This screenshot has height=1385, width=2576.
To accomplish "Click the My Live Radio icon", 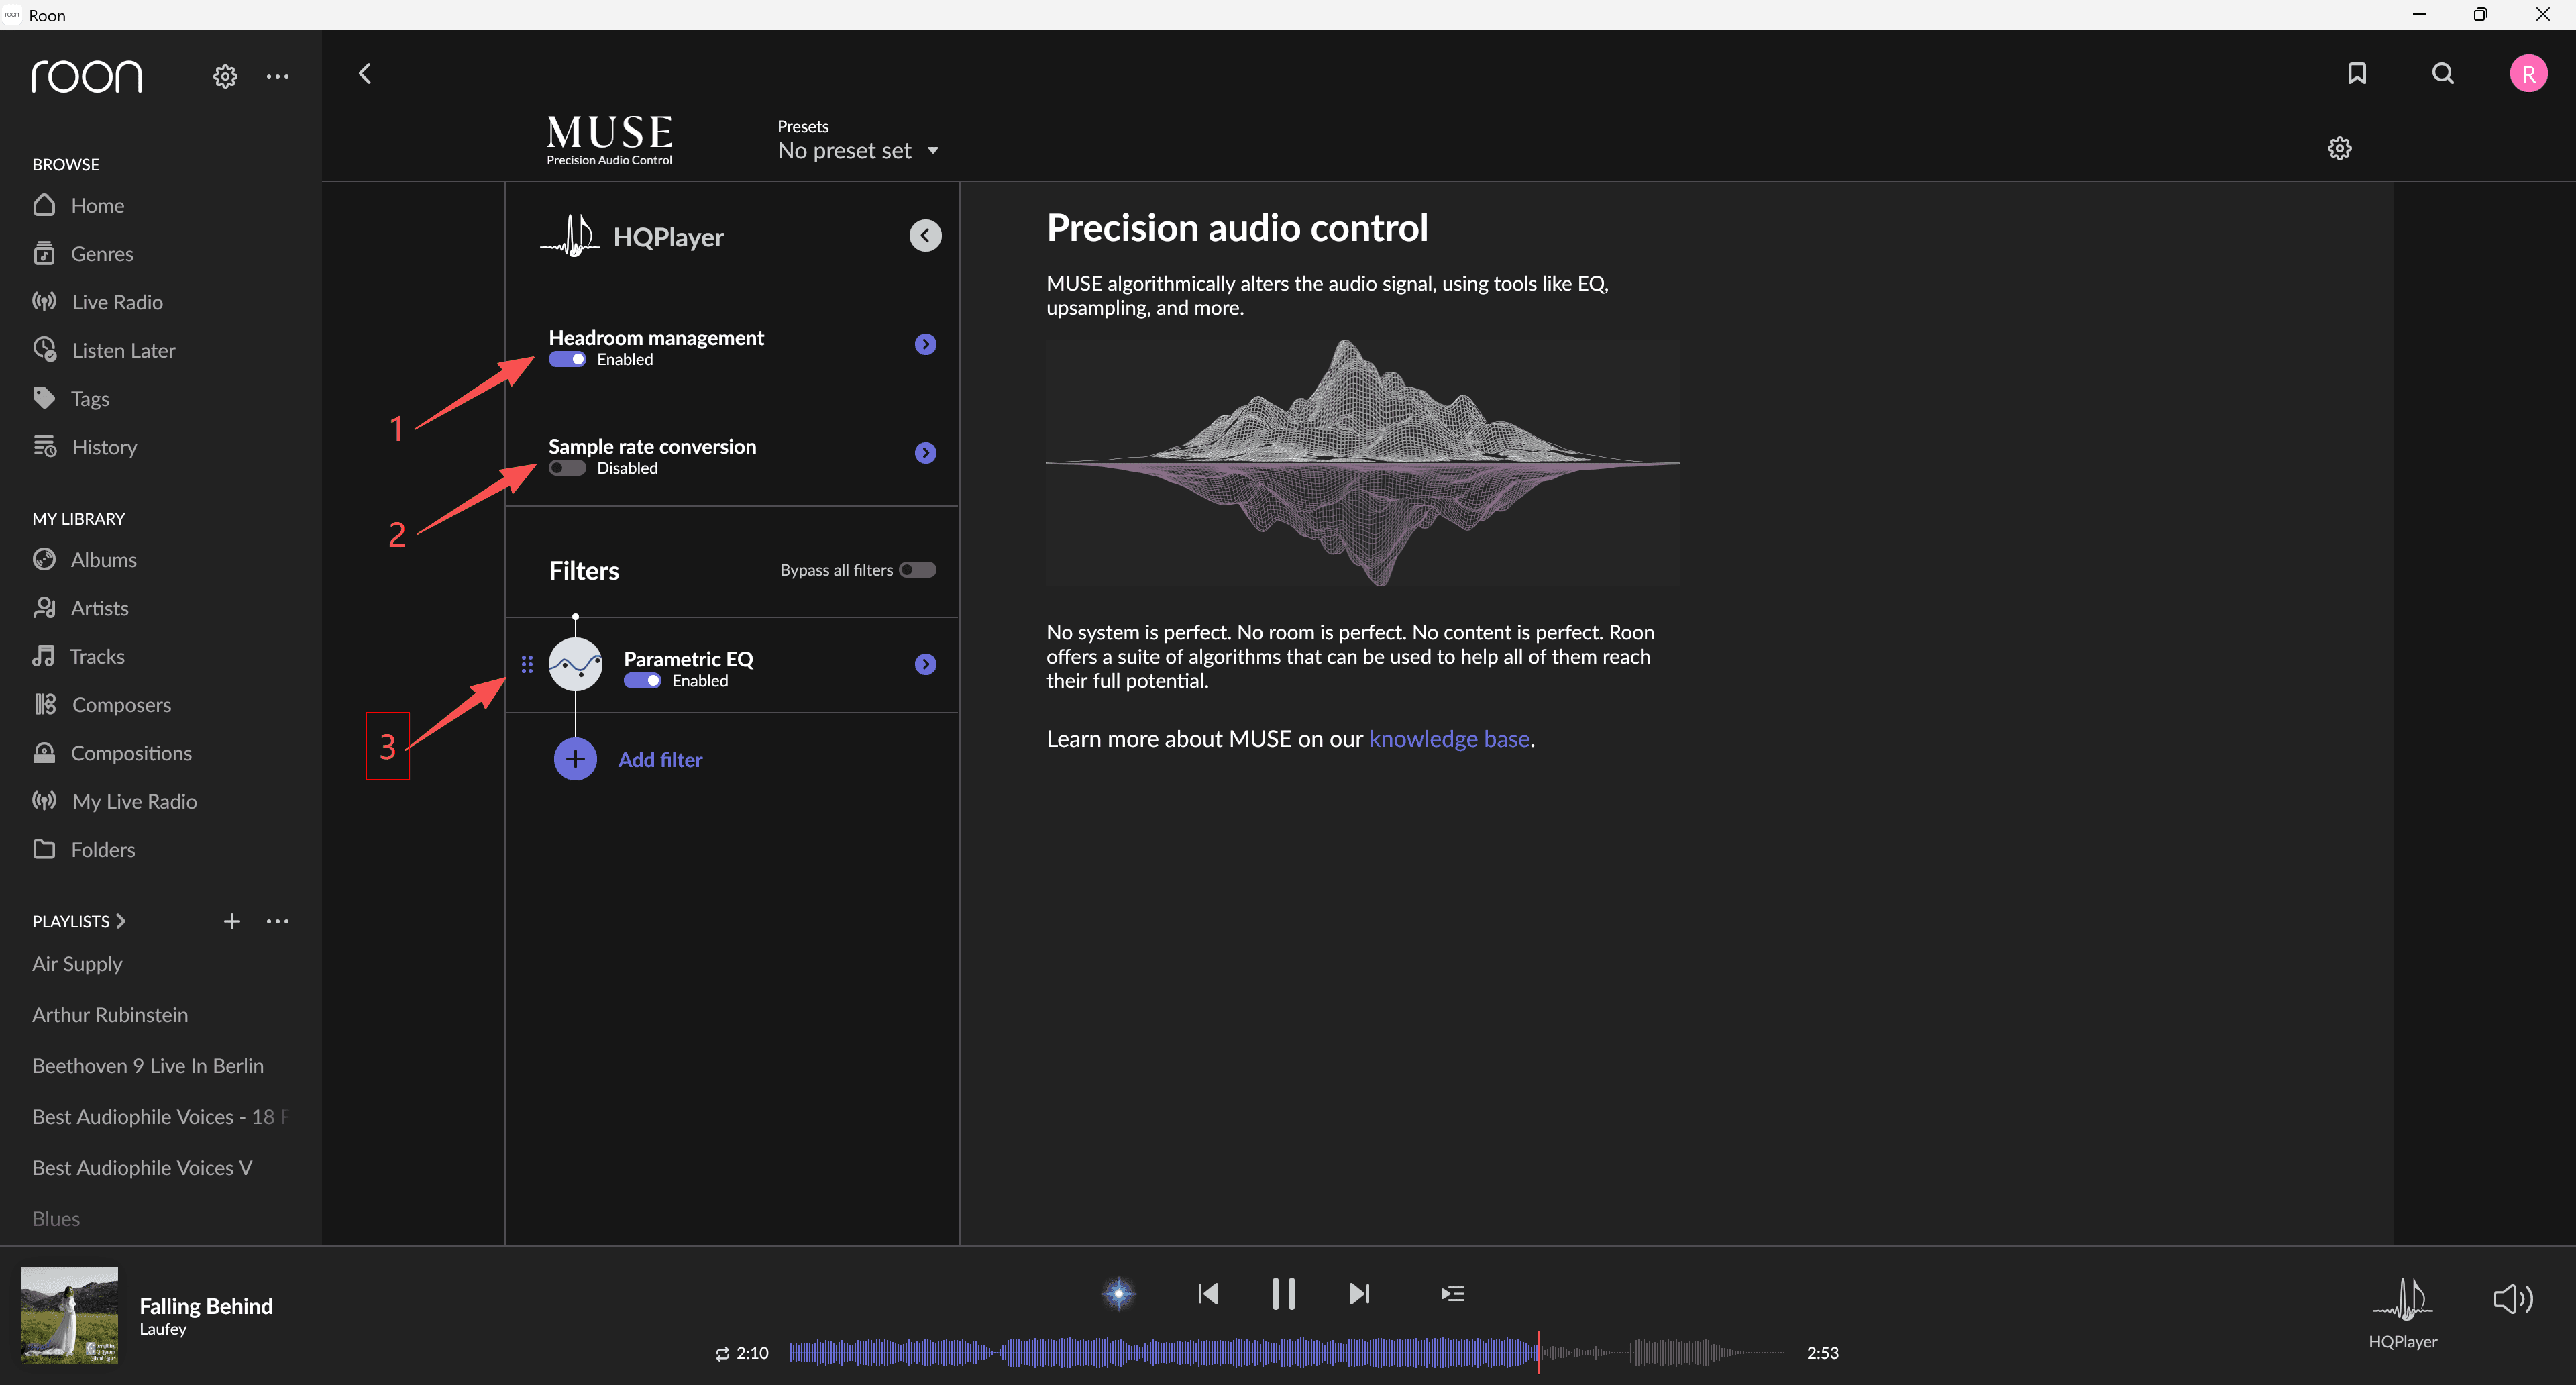I will (x=44, y=801).
